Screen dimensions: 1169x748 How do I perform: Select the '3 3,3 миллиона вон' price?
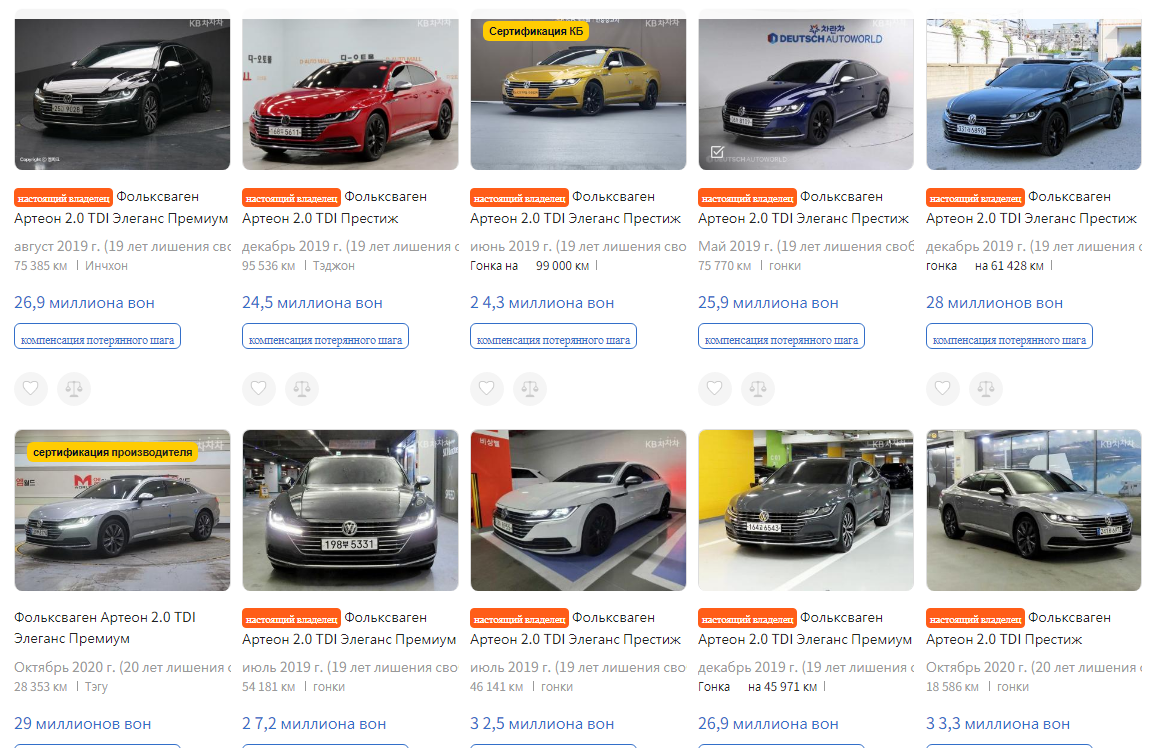pyautogui.click(x=998, y=723)
